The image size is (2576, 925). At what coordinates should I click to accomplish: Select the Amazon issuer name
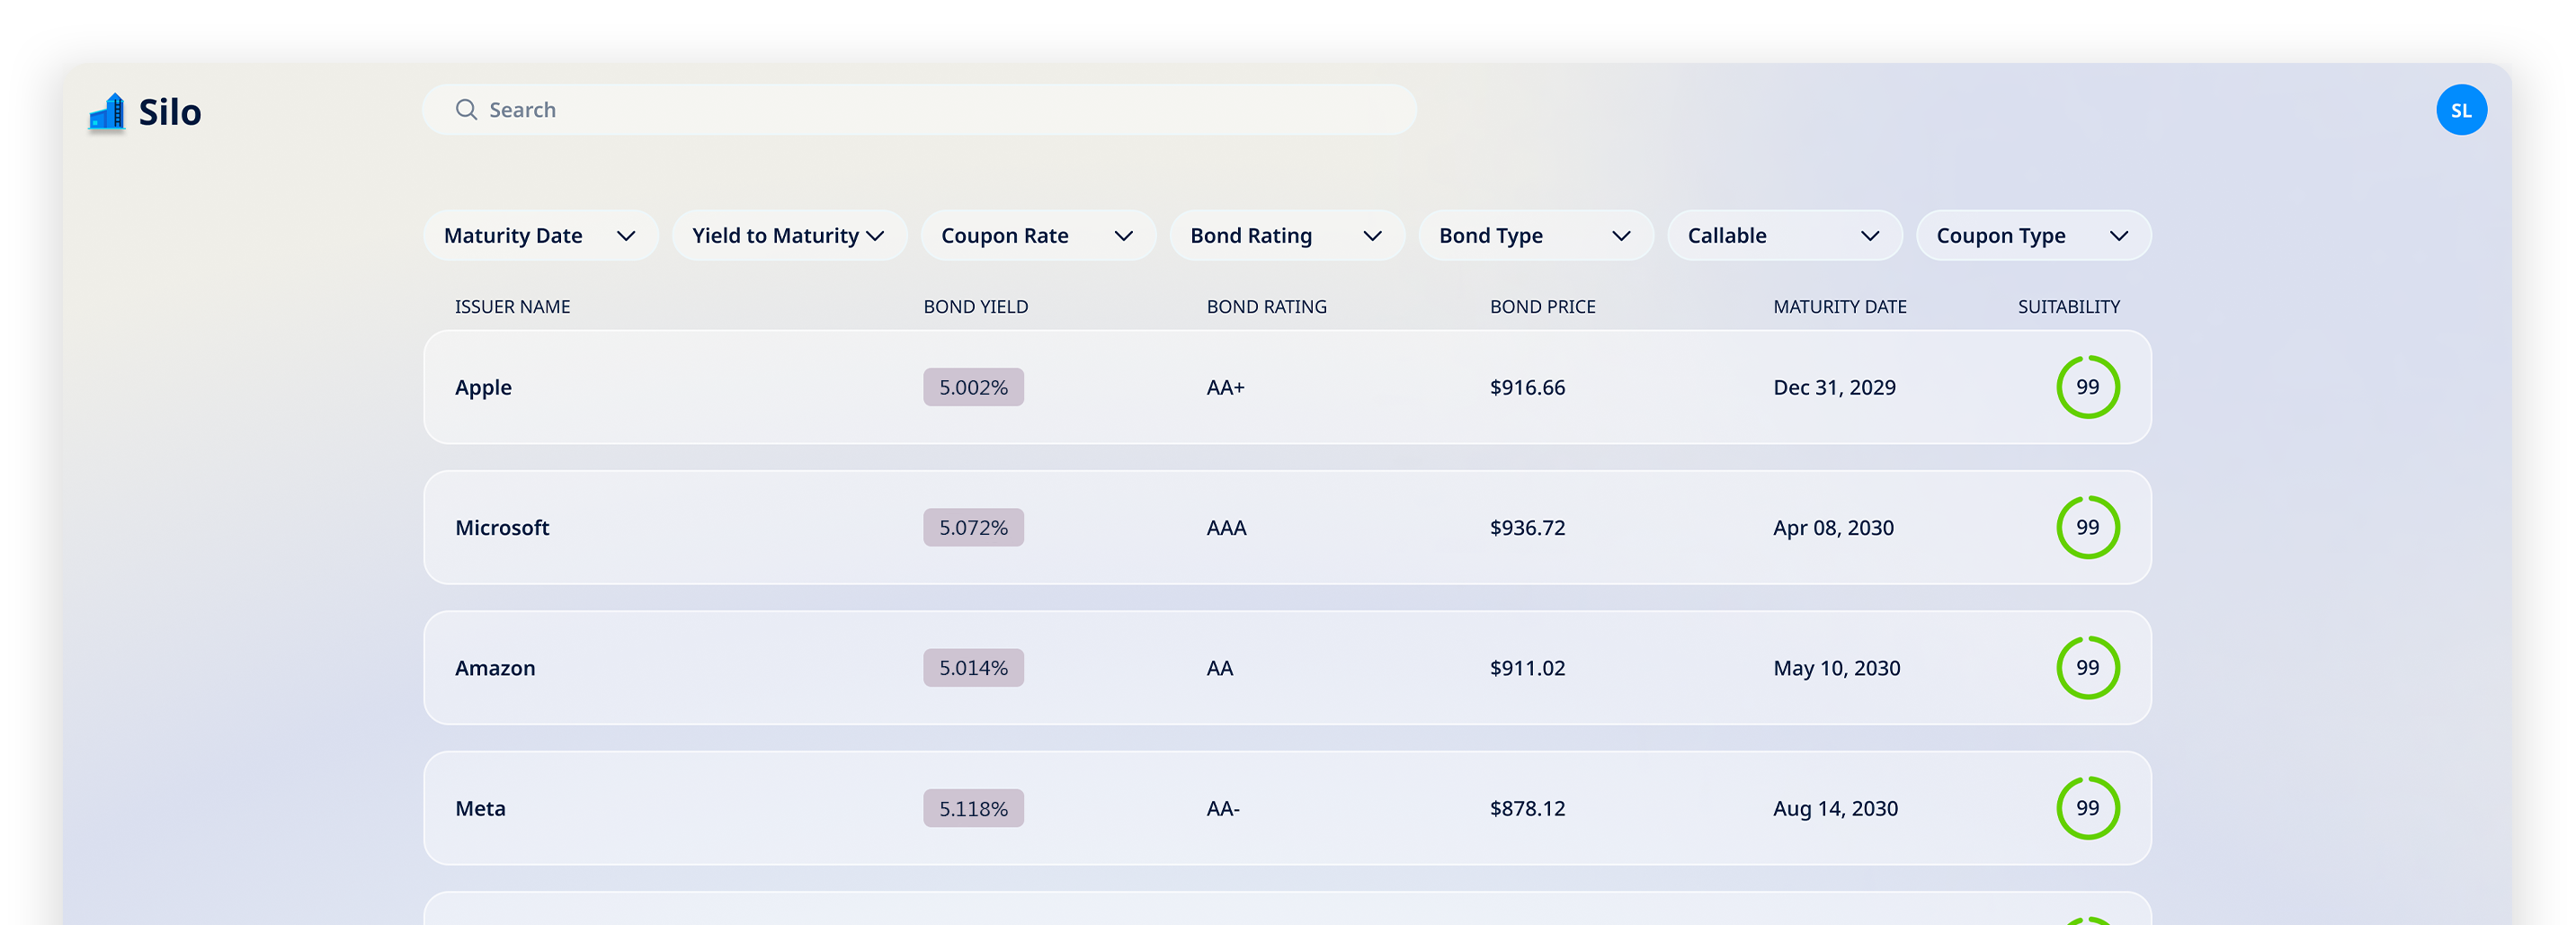(x=495, y=668)
